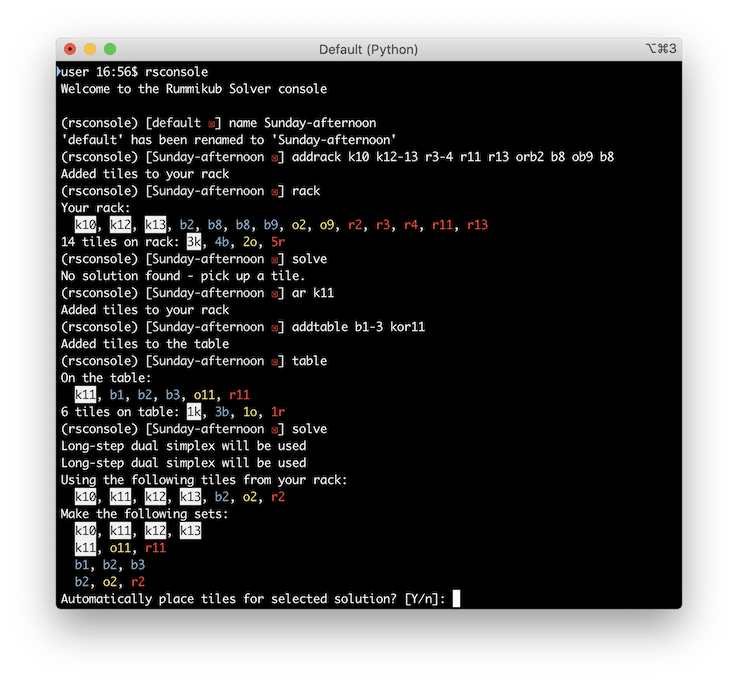Screen dimensions: 738x683
Task: Click 'orb2' in the addrack command
Action: click(x=529, y=157)
